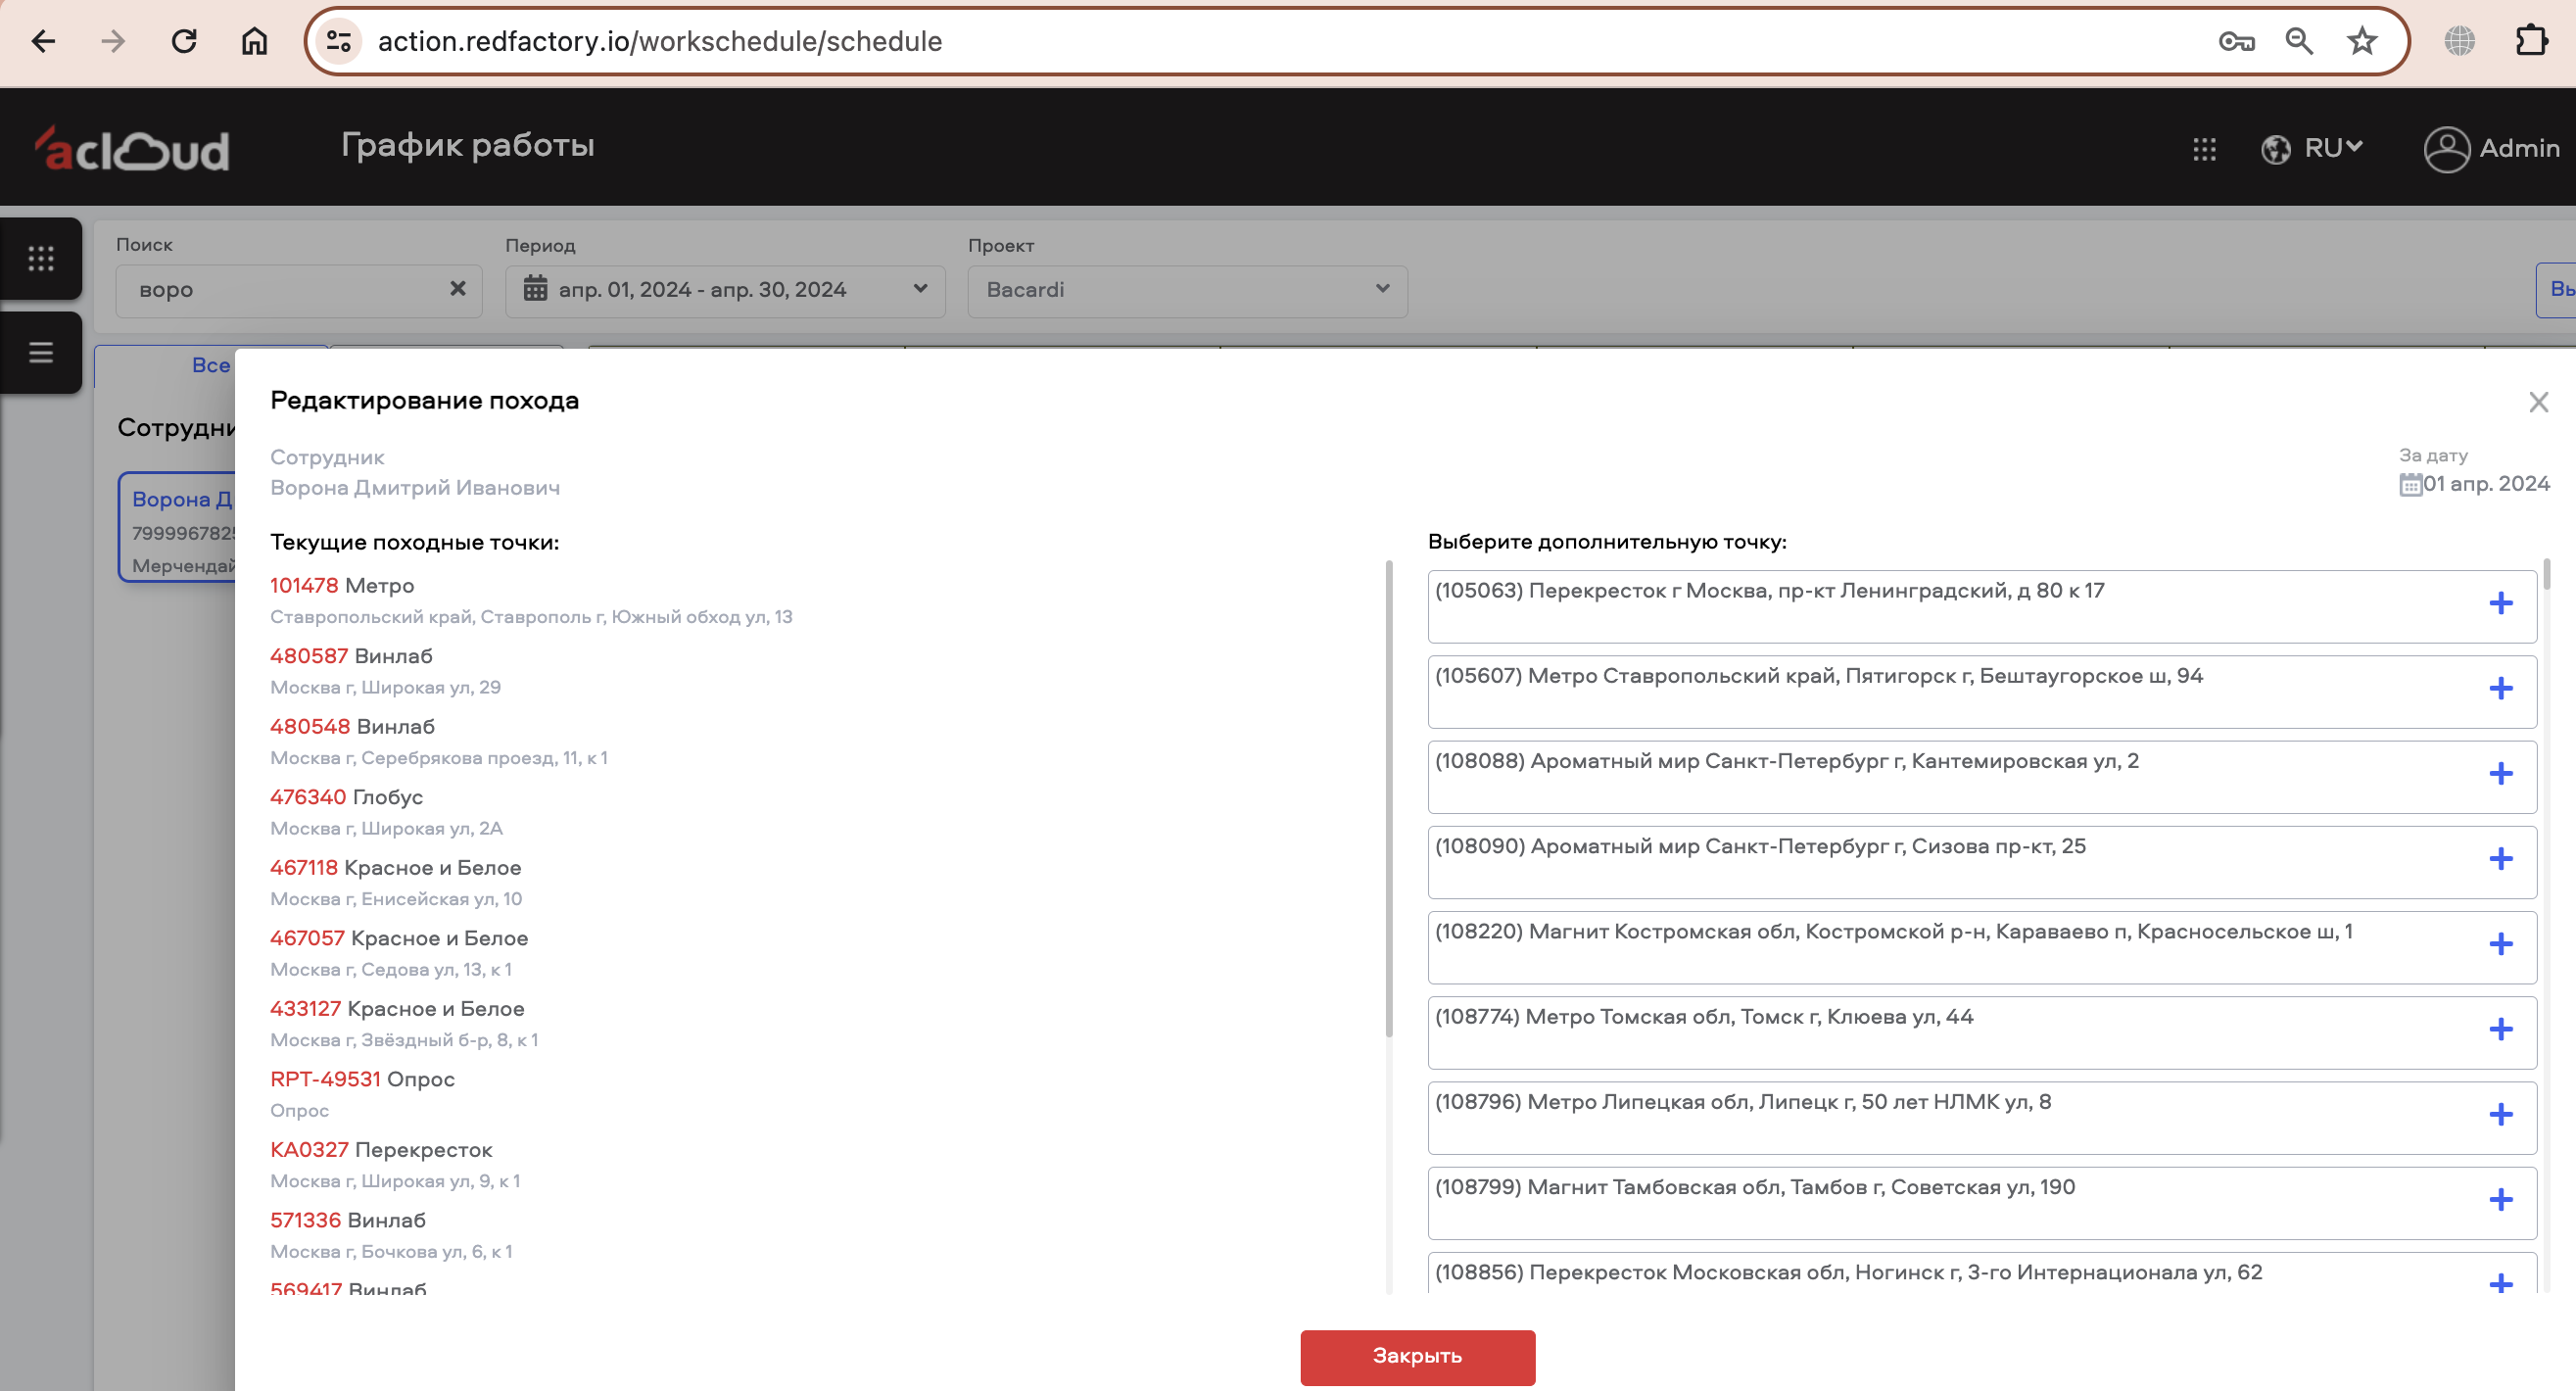The width and height of the screenshot is (2576, 1391).
Task: Open the RU language dropdown
Action: coord(2312,148)
